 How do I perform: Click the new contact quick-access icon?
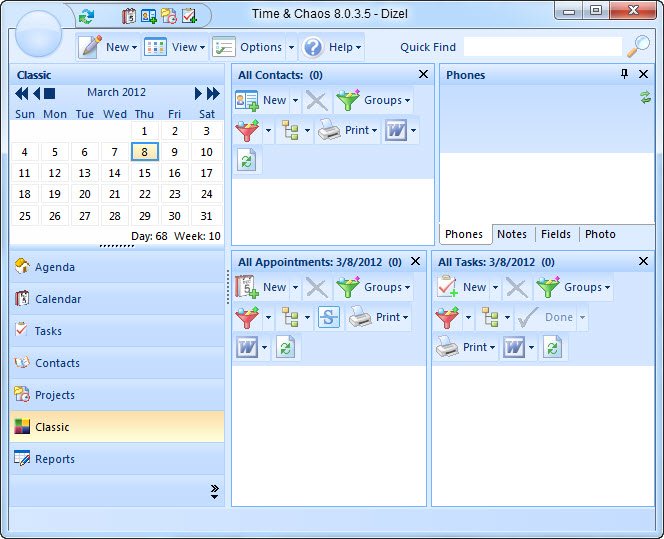(149, 16)
